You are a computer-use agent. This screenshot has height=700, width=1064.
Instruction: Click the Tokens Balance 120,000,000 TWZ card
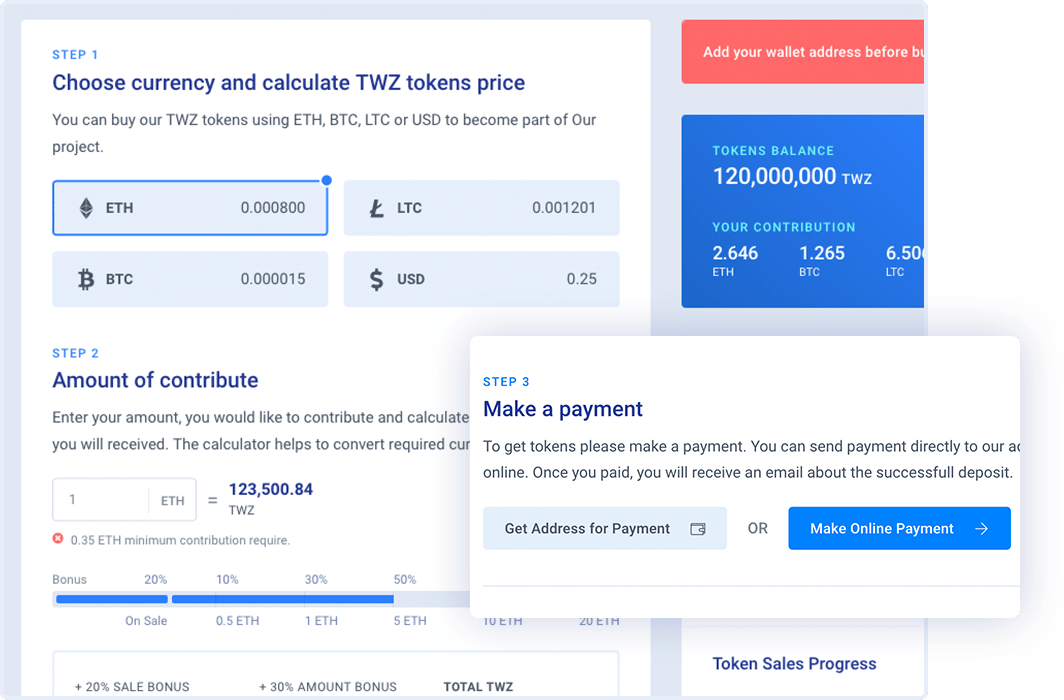pos(802,210)
